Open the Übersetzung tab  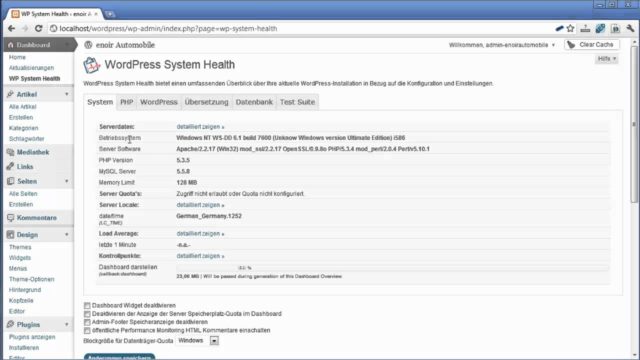click(207, 102)
